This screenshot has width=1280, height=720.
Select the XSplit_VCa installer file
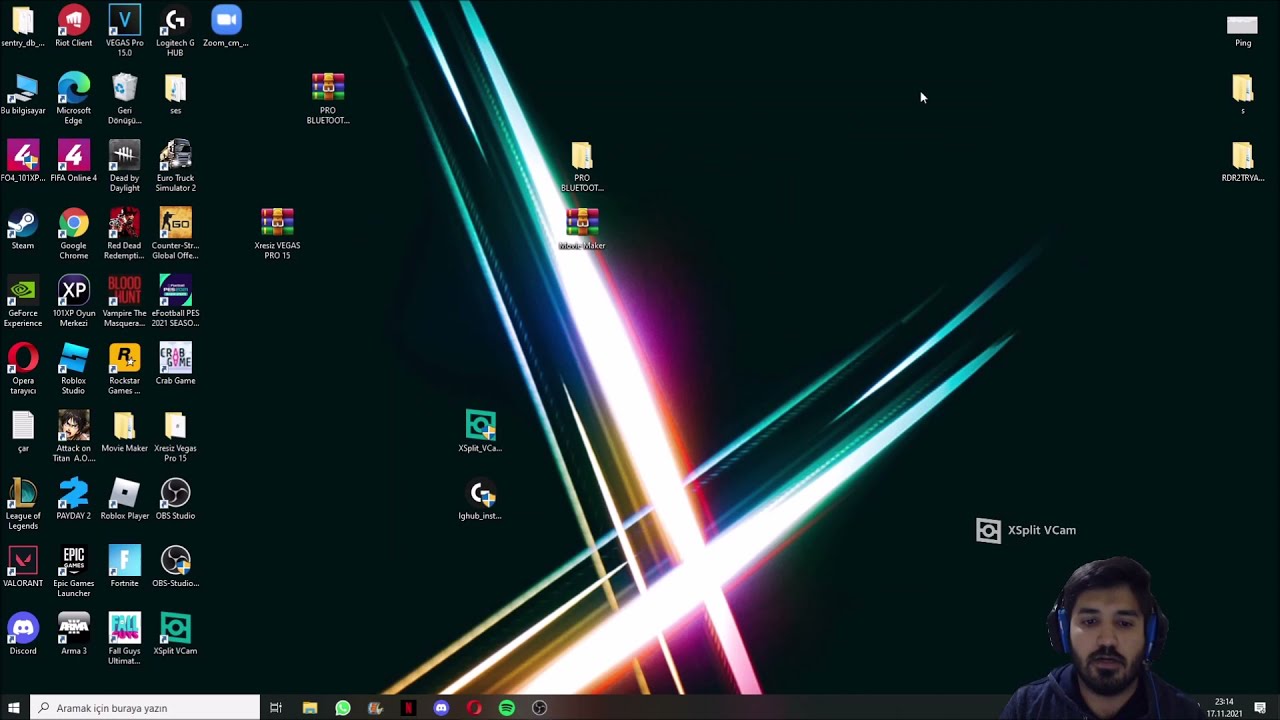pyautogui.click(x=480, y=432)
